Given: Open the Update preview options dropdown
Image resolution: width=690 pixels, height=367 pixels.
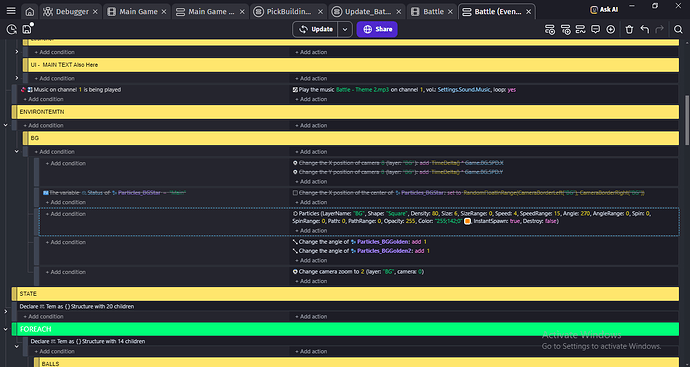Looking at the screenshot, I should pyautogui.click(x=345, y=29).
